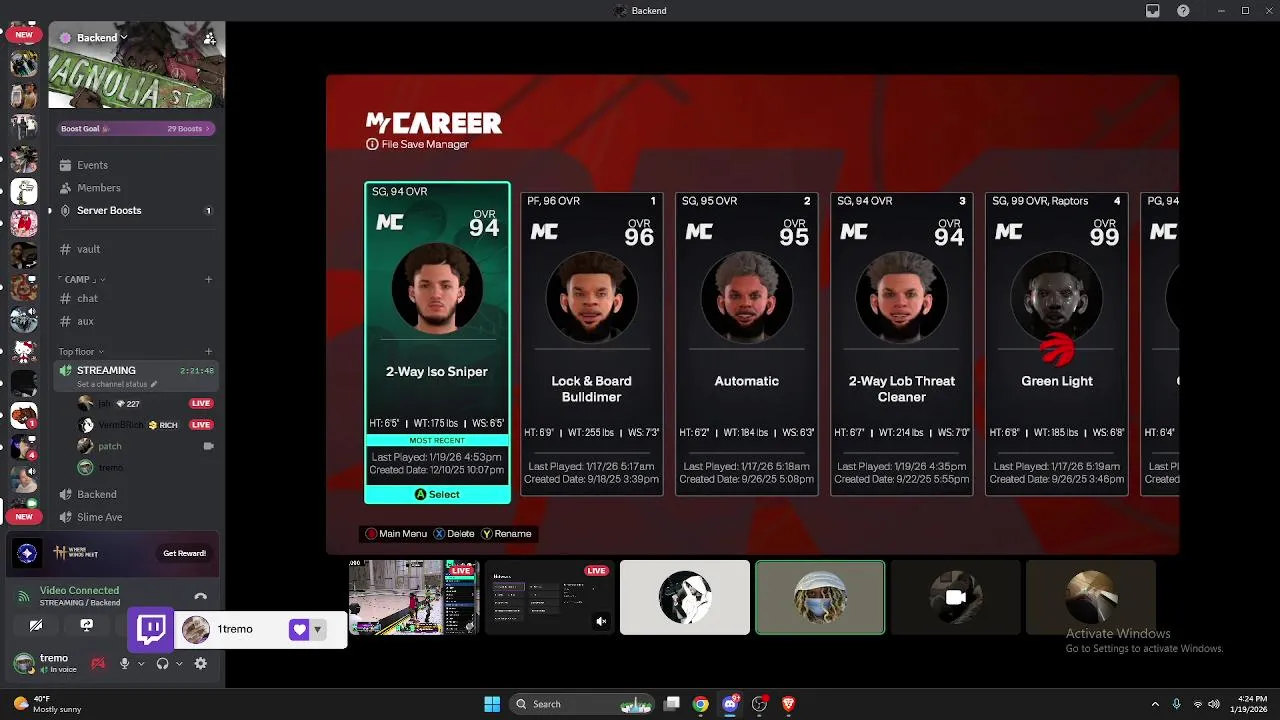Screen dimensions: 1280x720
Task: Select the 2-Way Iso Sniper save card
Action: pyautogui.click(x=437, y=342)
